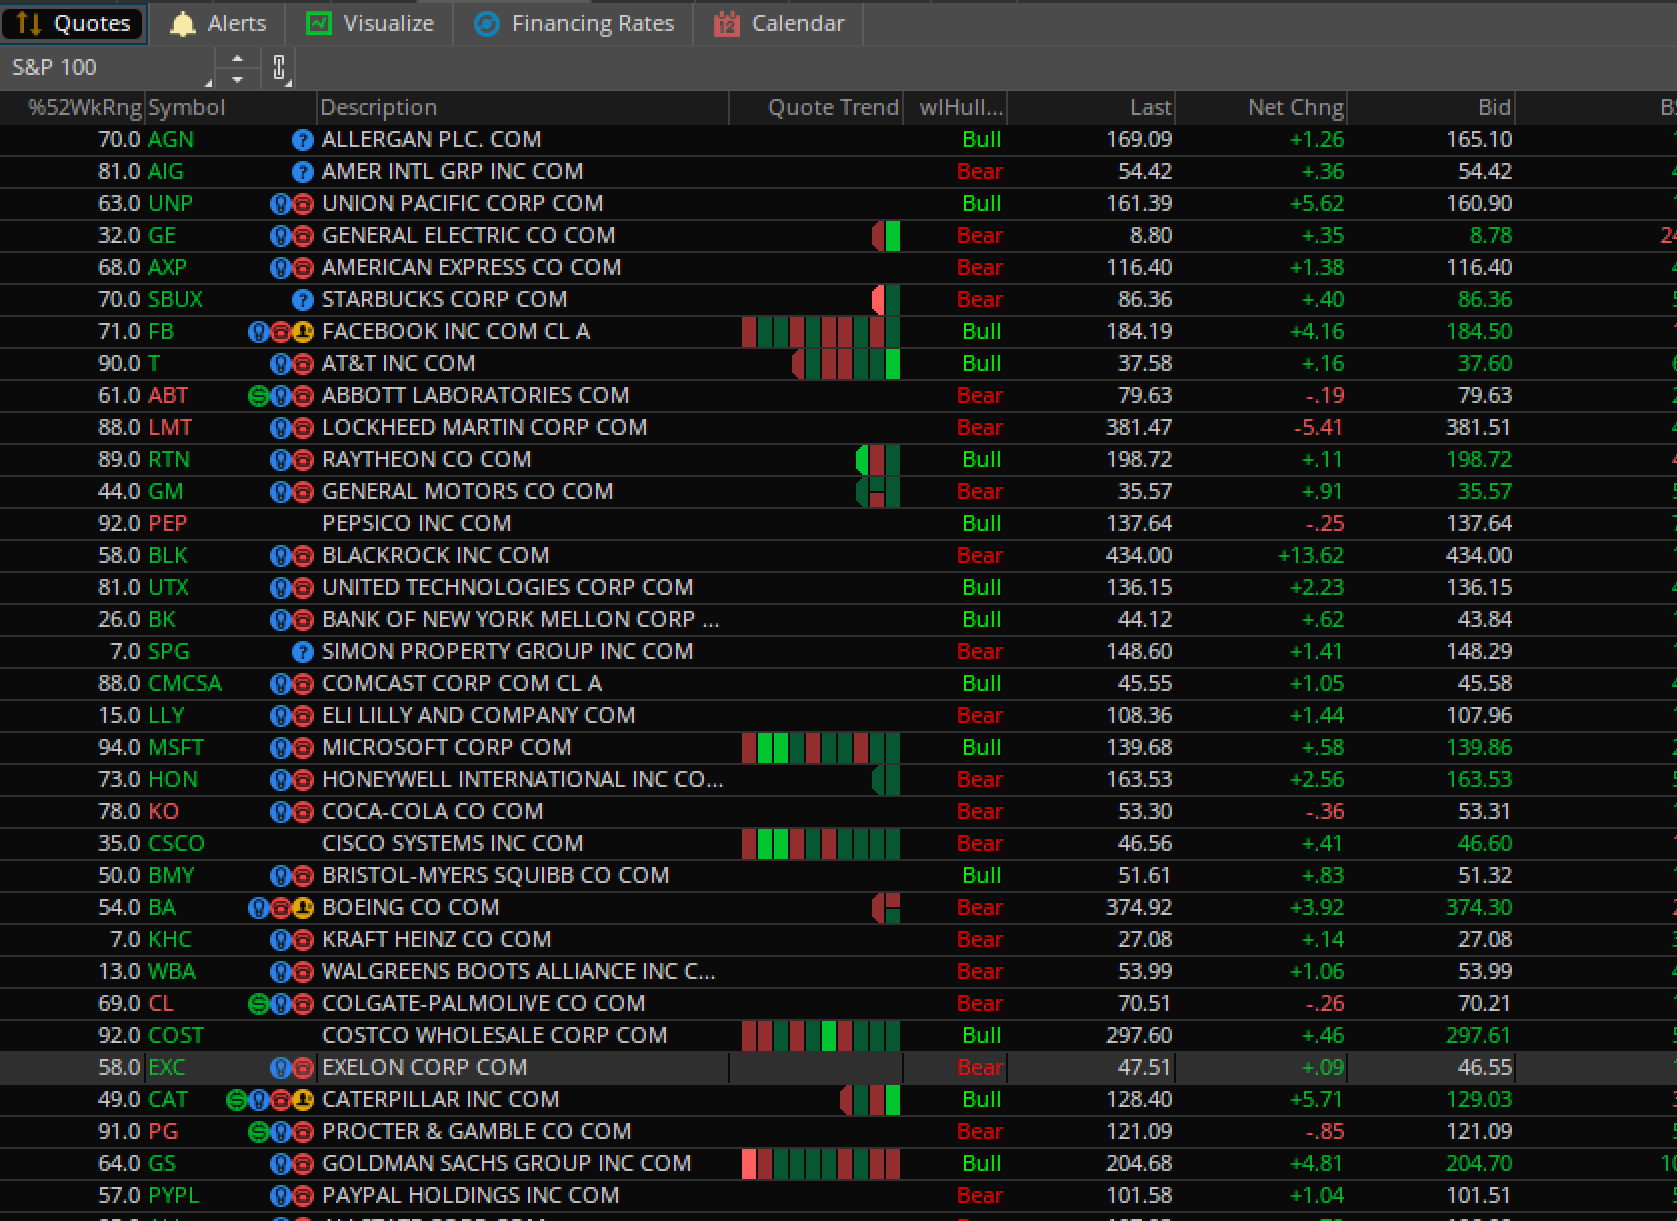The width and height of the screenshot is (1677, 1221).
Task: Click the yellow stamp icon in Boeing row
Action: (303, 908)
